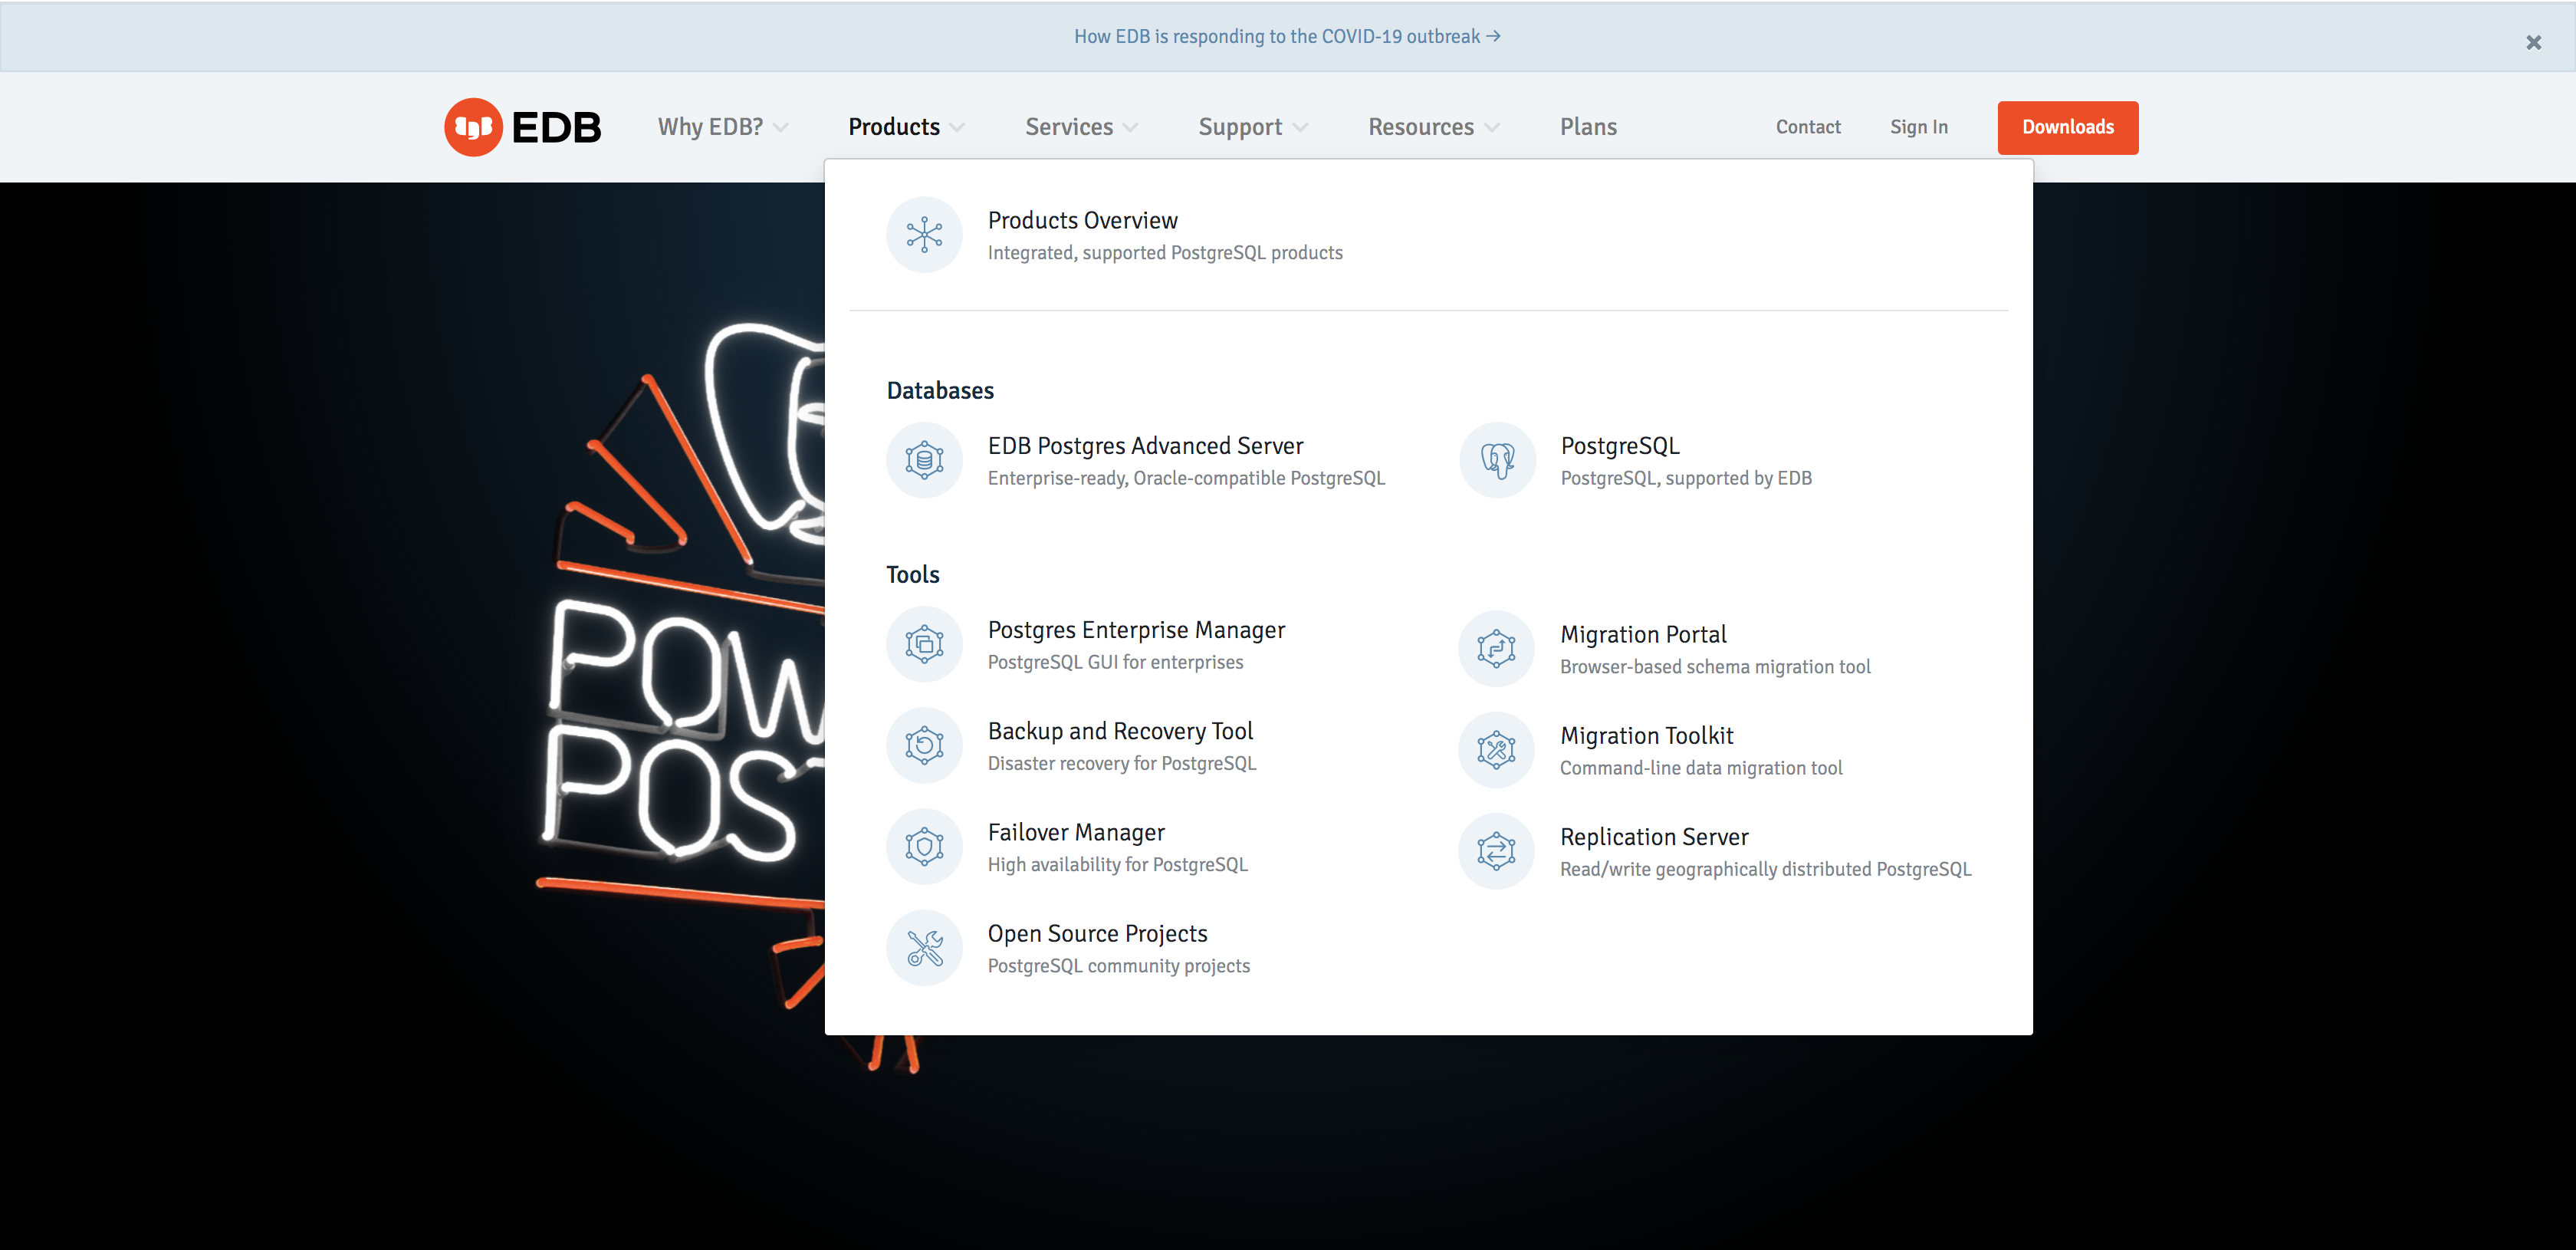The image size is (2576, 1250).
Task: Open the Services menu label
Action: pos(1069,127)
